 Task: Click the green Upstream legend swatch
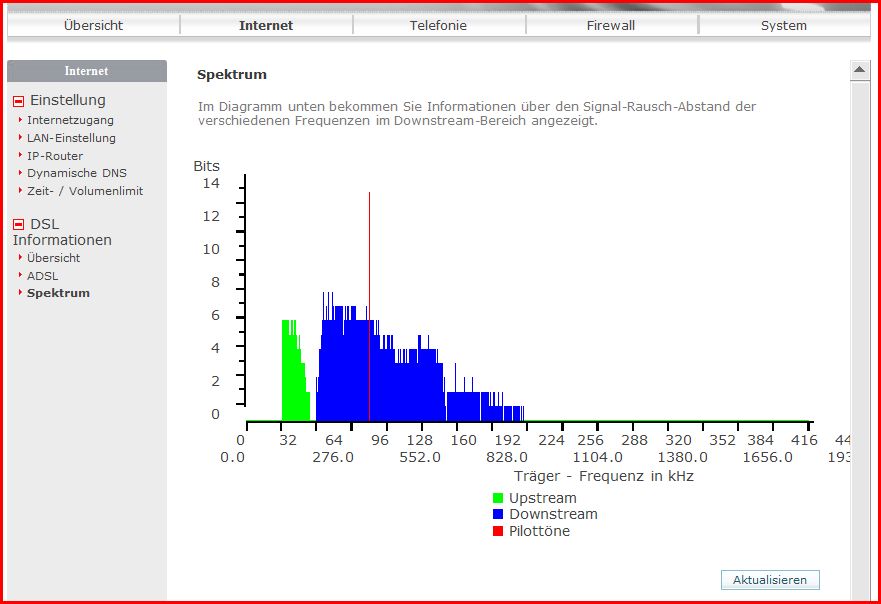[x=498, y=498]
